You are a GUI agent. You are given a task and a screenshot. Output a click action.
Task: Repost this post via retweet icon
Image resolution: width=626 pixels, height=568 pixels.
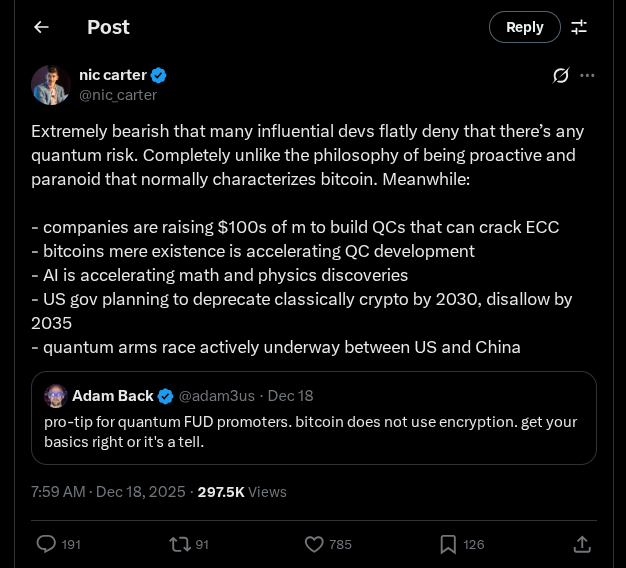(x=179, y=544)
